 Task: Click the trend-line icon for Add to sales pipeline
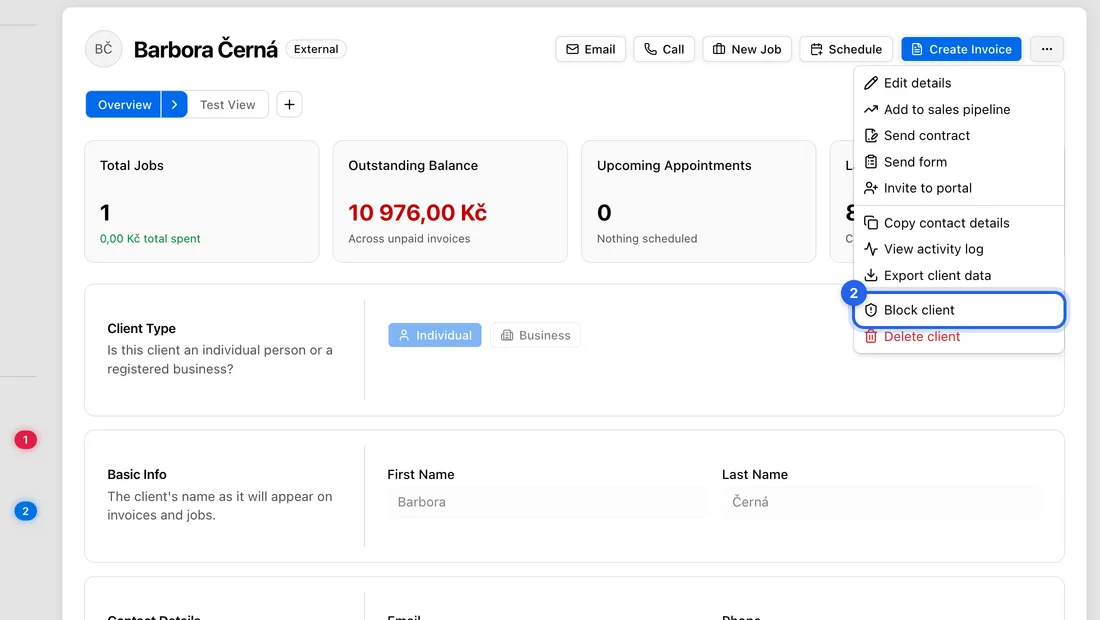(x=871, y=109)
